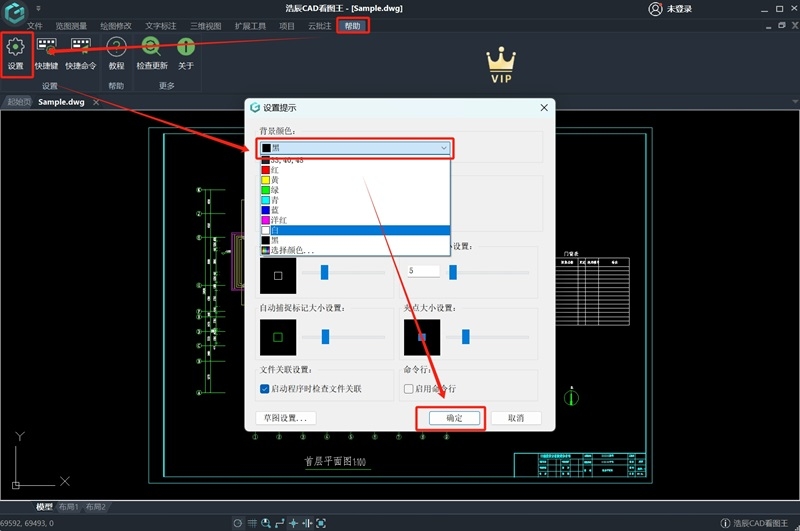Click the 取消 cancel button

[516, 418]
